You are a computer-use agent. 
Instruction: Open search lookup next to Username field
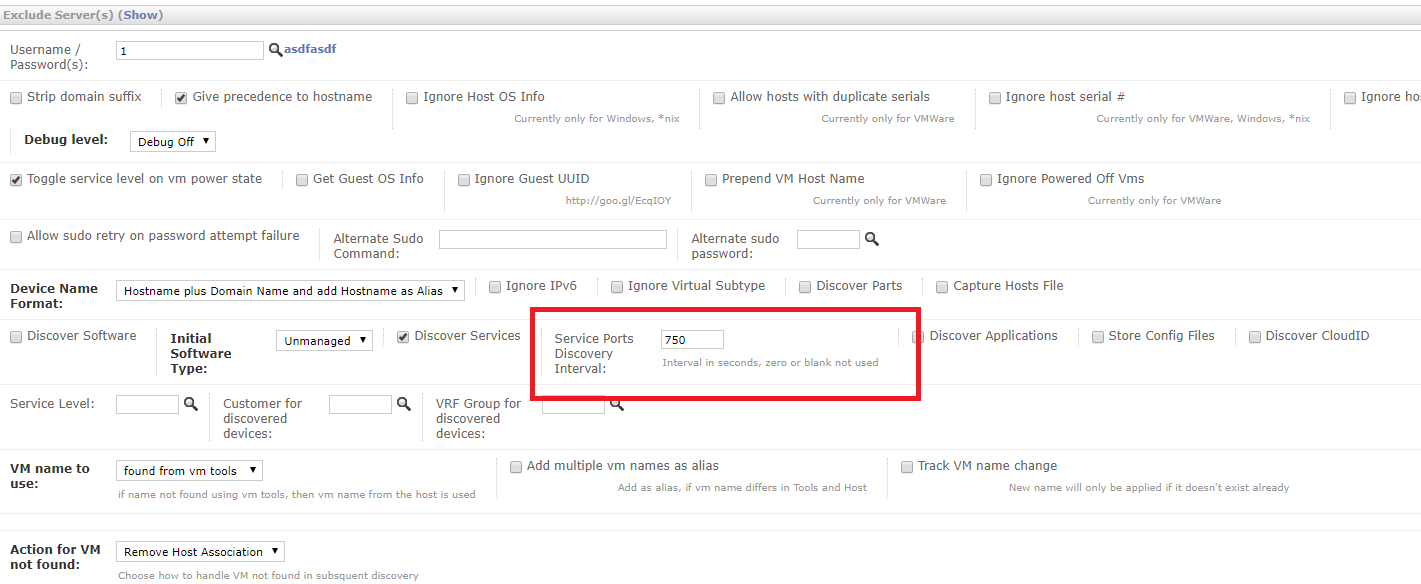click(275, 49)
